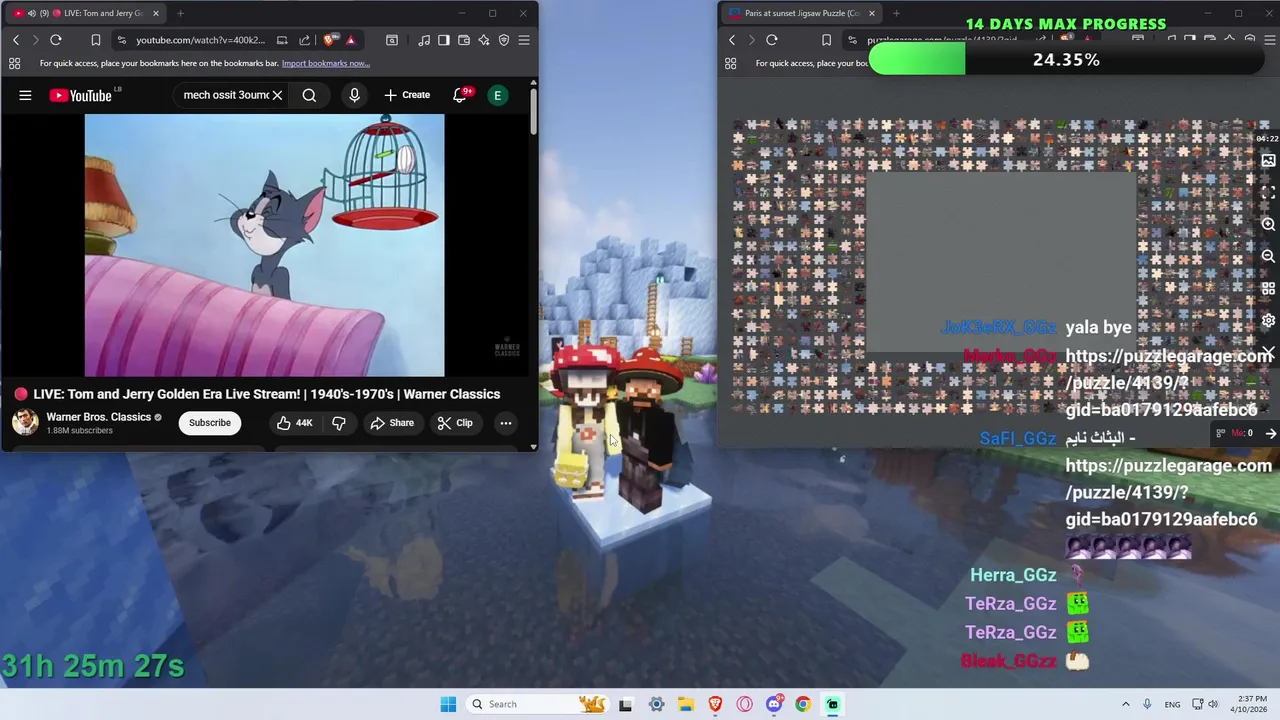The width and height of the screenshot is (1280, 720).
Task: Go to YouTube home via logo
Action: click(80, 95)
